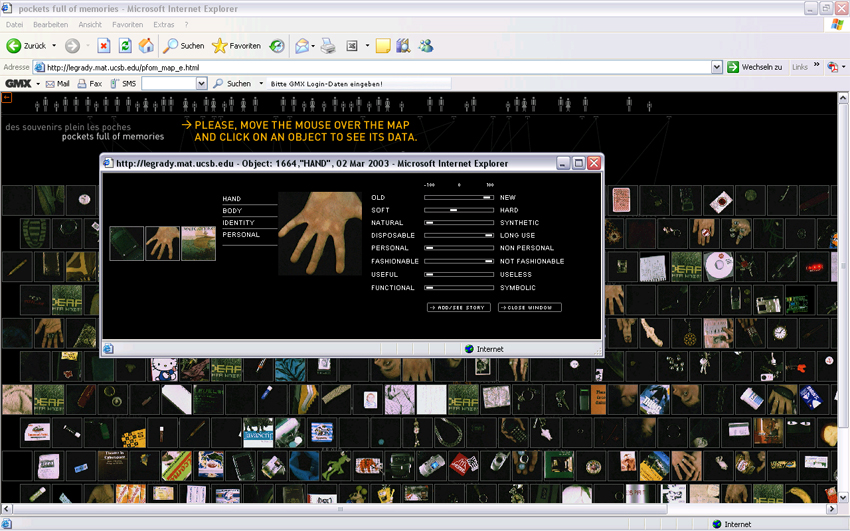Image resolution: width=850 pixels, height=531 pixels.
Task: Expand the Mail icon dropdown arrow
Action: point(313,46)
